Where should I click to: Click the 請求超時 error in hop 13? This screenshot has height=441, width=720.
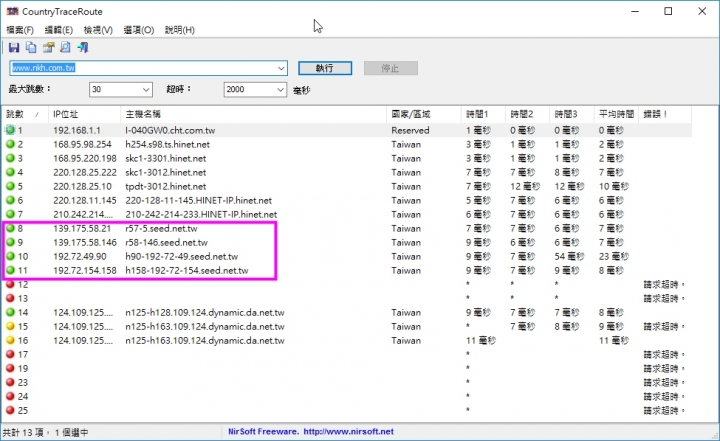tap(664, 298)
